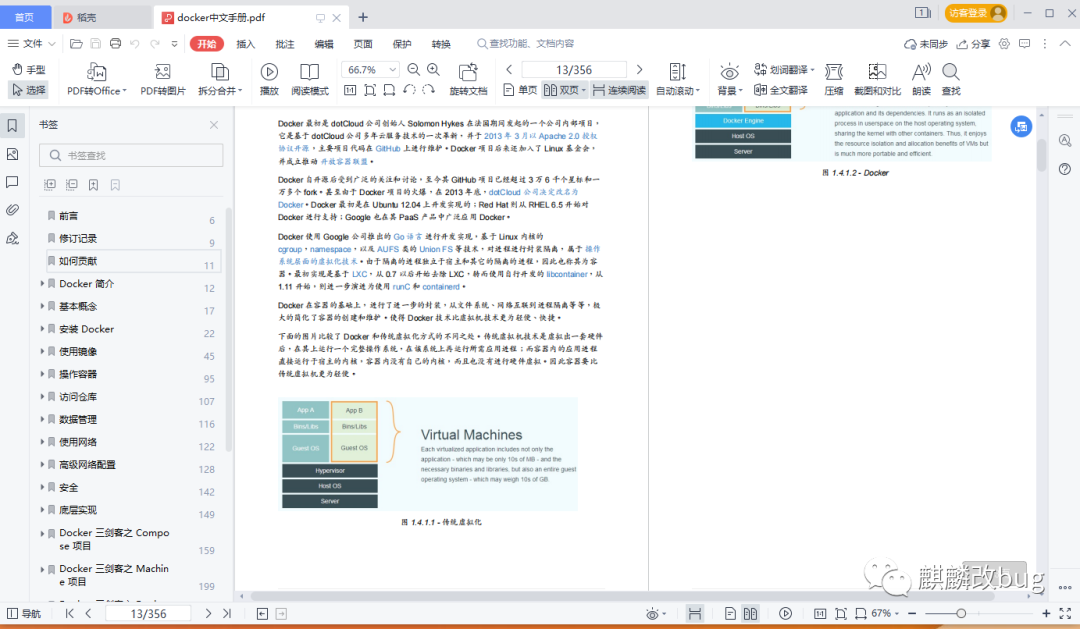Open the 拆分合并 split-merge dropdown
1080x629 pixels.
220,79
